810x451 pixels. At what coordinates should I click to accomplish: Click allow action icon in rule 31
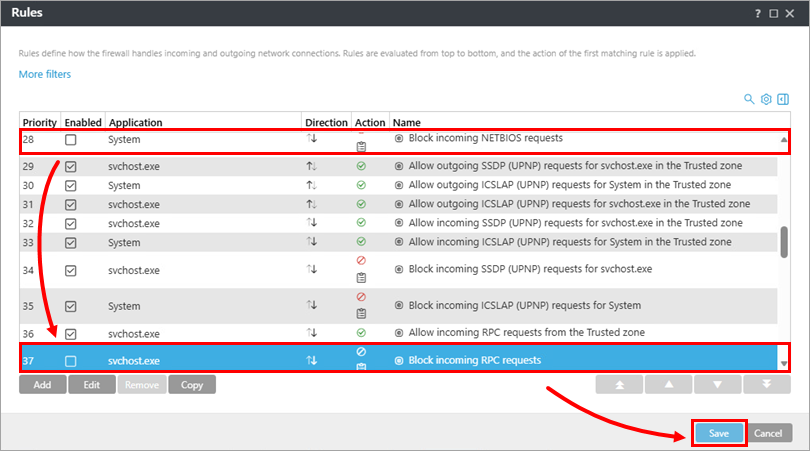[361, 204]
